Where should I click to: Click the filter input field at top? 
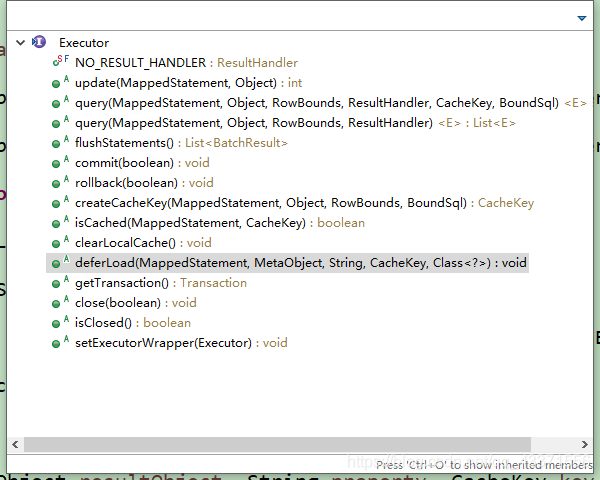tap(291, 17)
